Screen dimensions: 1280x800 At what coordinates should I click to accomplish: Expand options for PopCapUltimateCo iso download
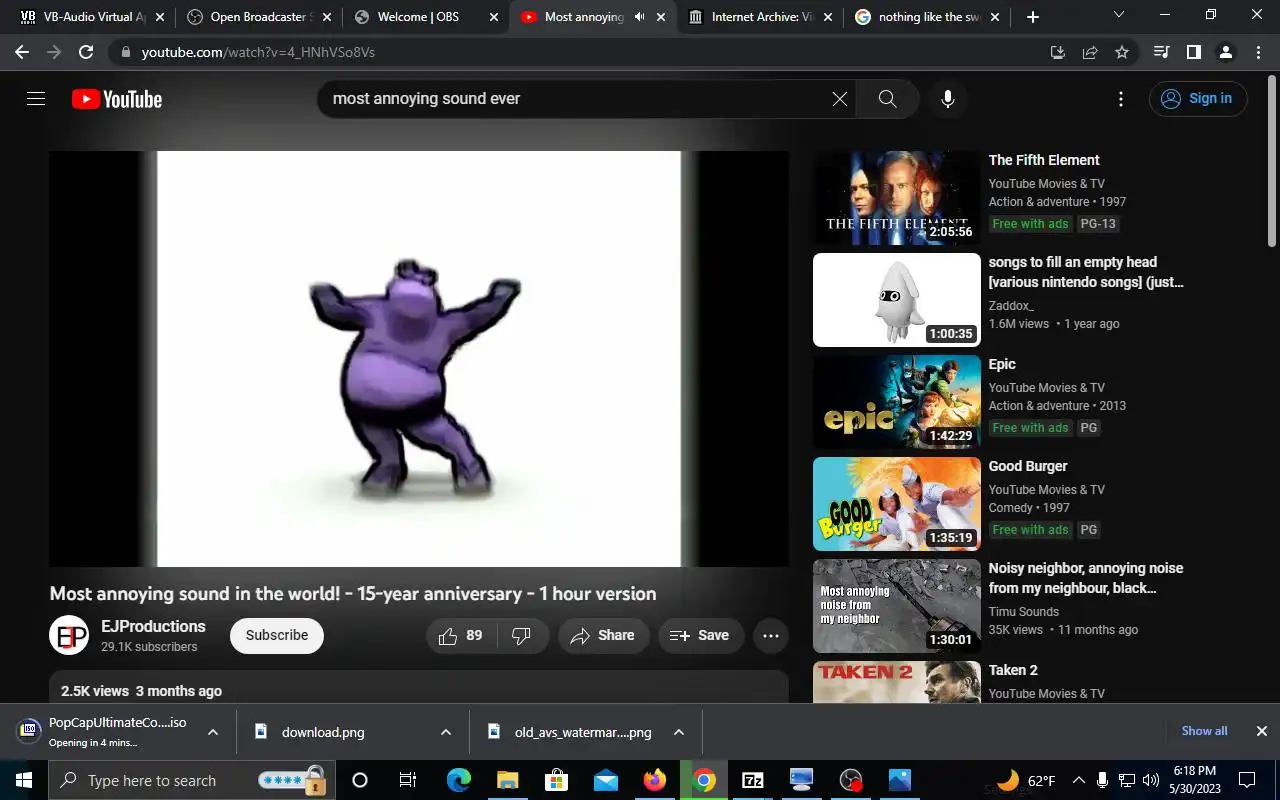[x=212, y=732]
